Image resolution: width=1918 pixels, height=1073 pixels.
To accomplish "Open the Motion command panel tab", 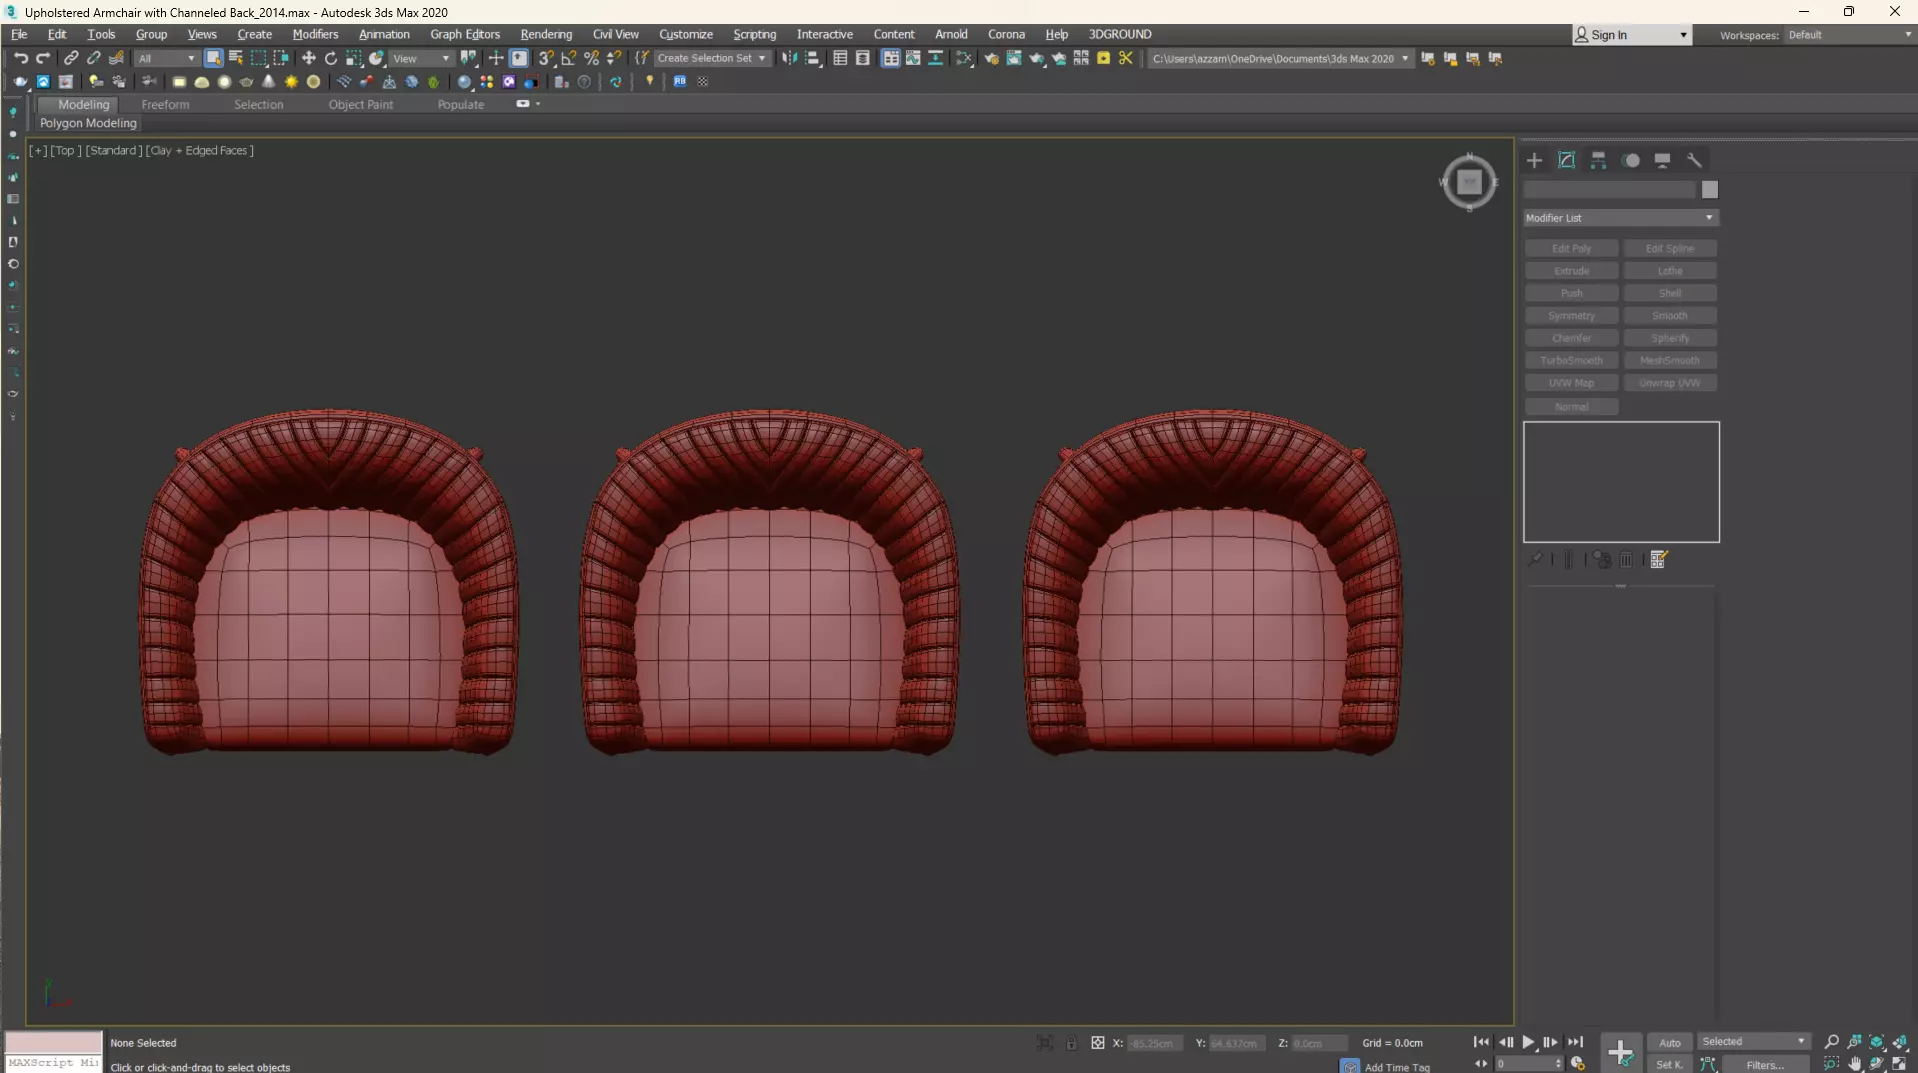I will (x=1630, y=160).
